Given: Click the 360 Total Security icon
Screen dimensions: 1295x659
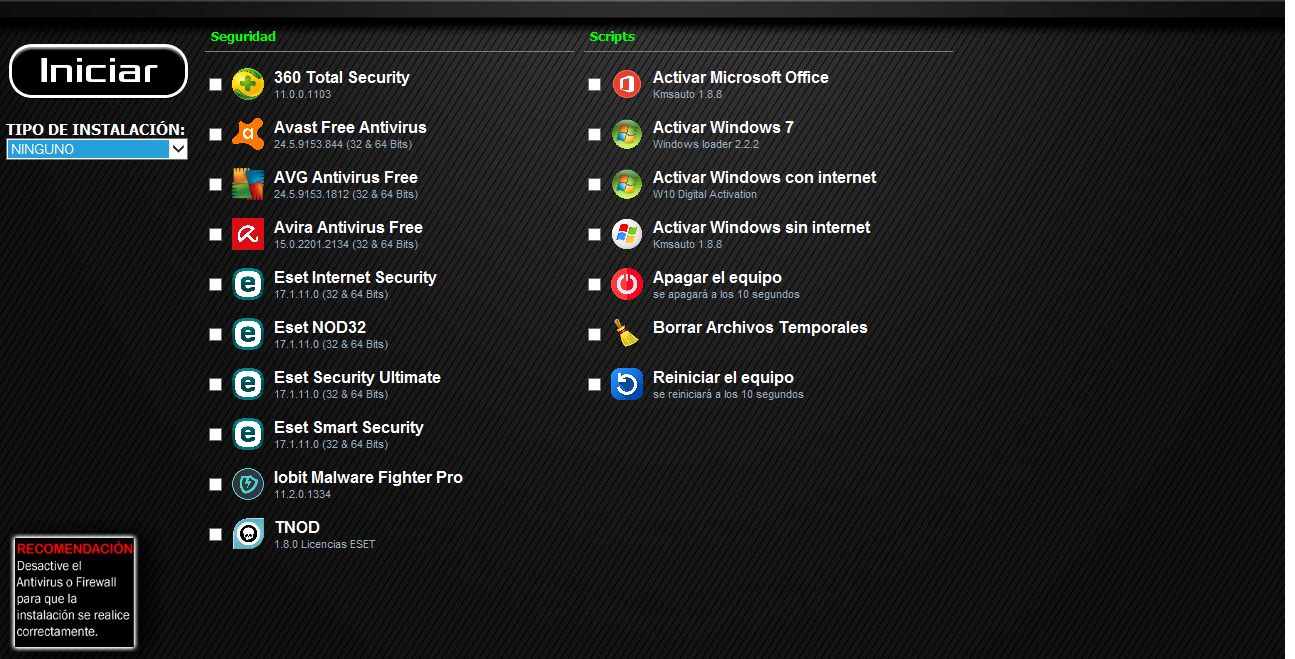Looking at the screenshot, I should [x=247, y=84].
